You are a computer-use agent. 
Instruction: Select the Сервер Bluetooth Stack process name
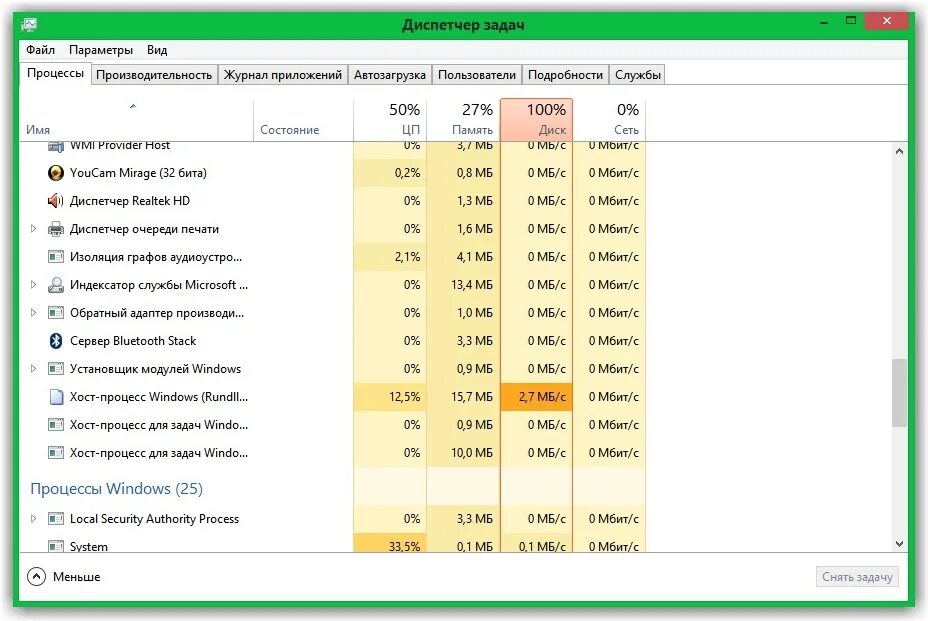coord(133,340)
